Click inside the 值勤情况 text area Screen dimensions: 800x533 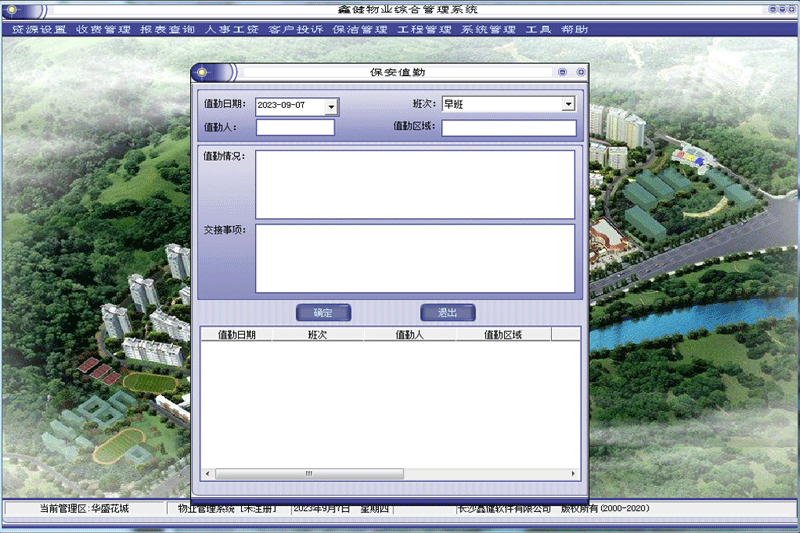415,184
